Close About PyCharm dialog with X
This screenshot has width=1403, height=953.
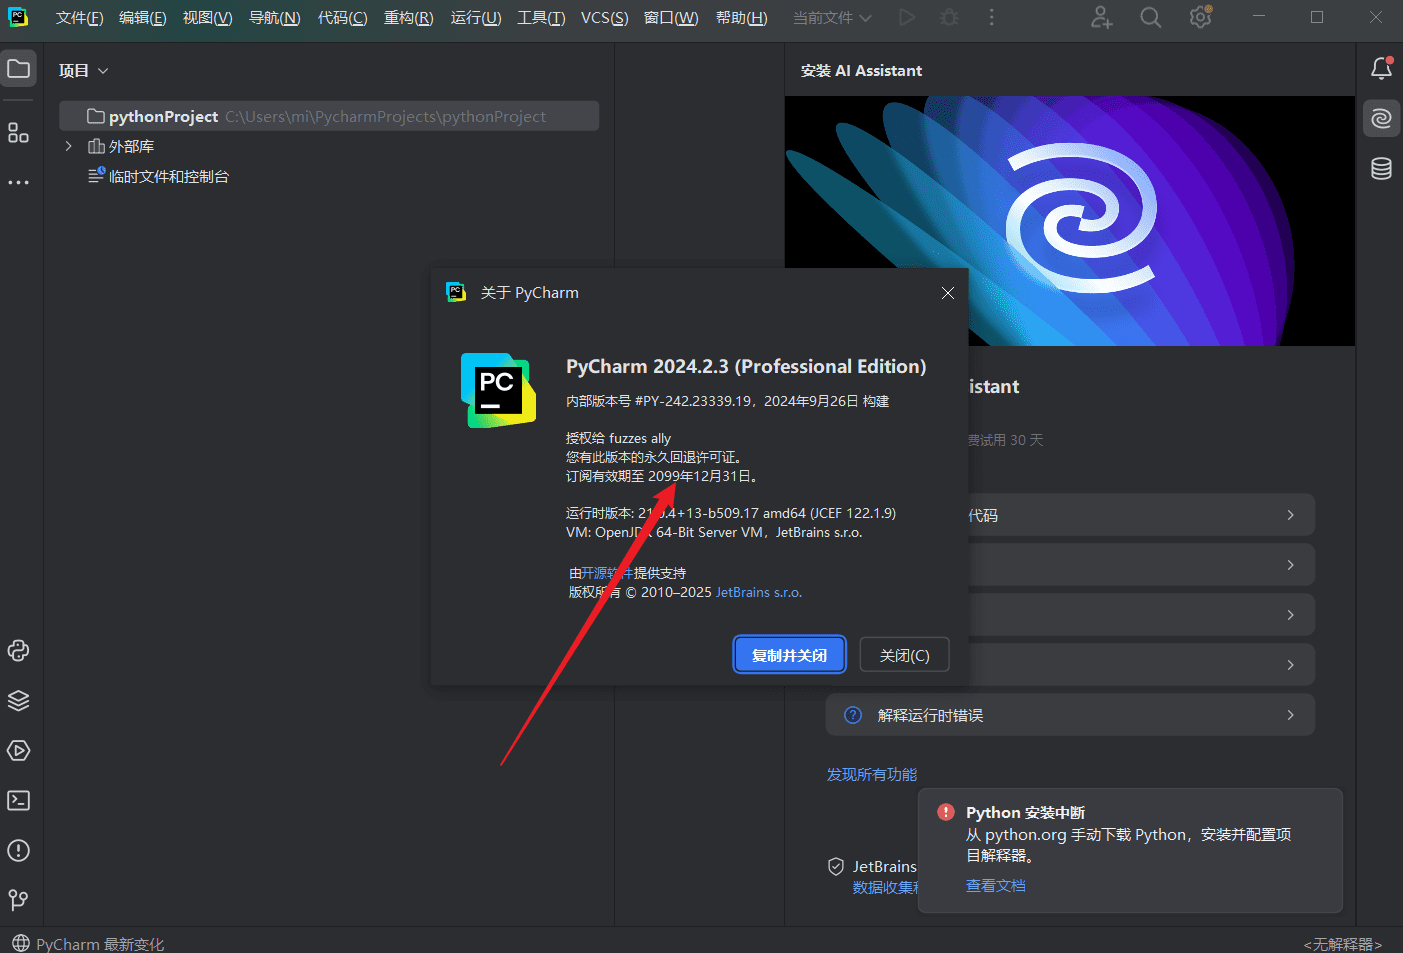tap(948, 293)
